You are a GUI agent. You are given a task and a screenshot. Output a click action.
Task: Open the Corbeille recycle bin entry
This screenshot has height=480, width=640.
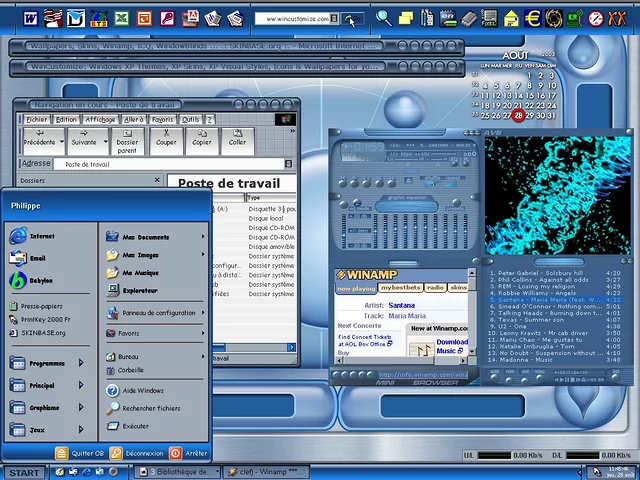pos(131,370)
